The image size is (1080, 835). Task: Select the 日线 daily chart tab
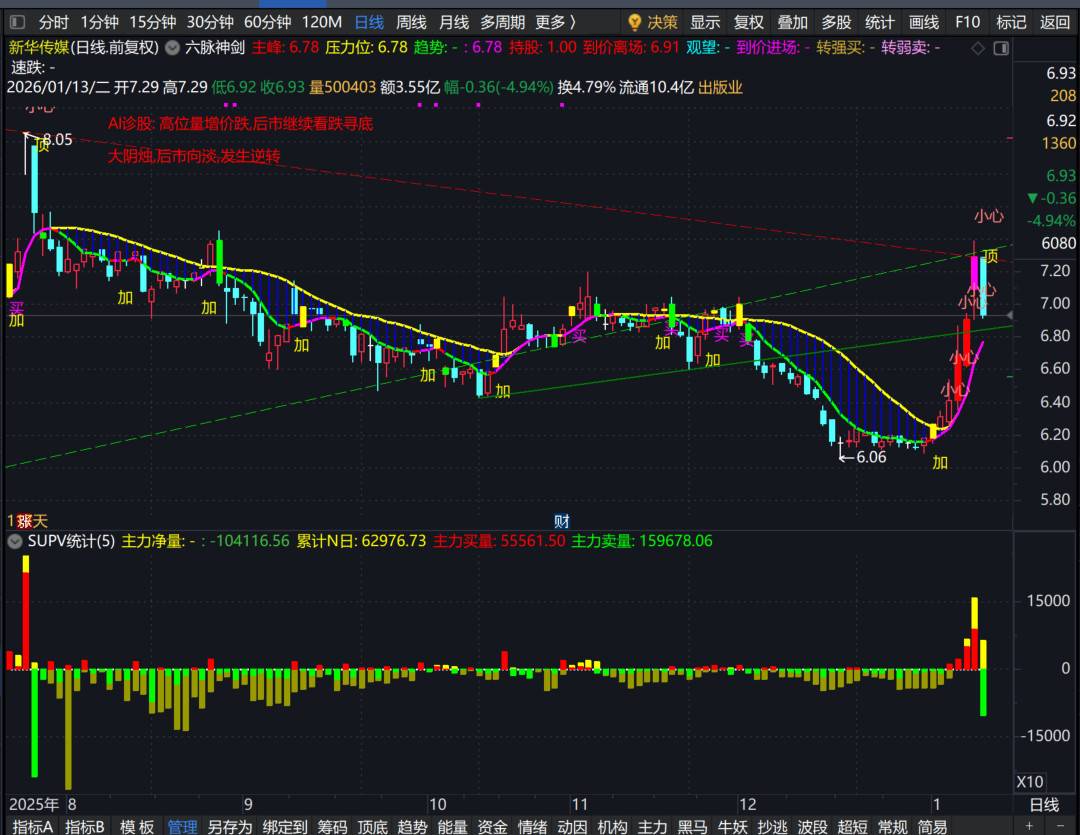(369, 23)
